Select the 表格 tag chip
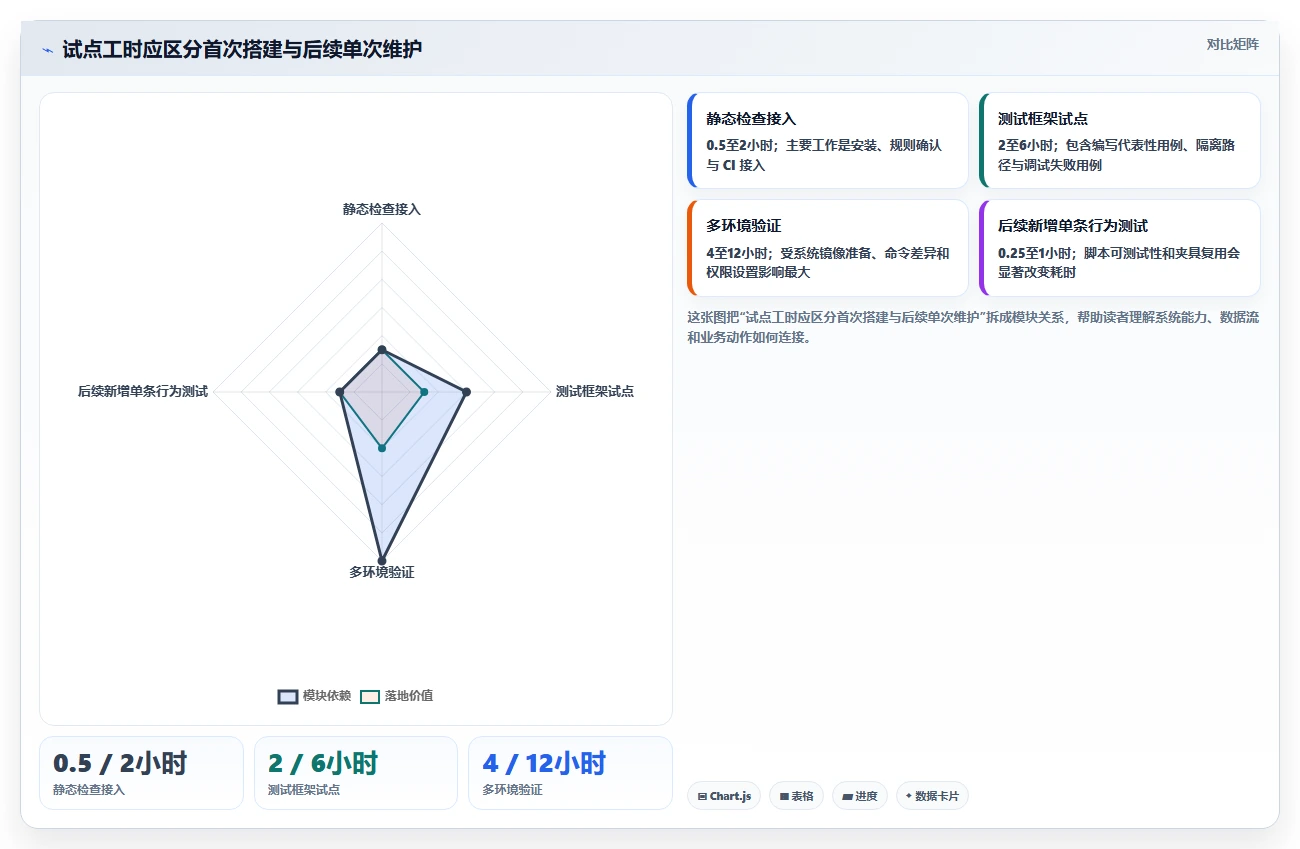Viewport: 1300px width, 849px height. pos(797,796)
